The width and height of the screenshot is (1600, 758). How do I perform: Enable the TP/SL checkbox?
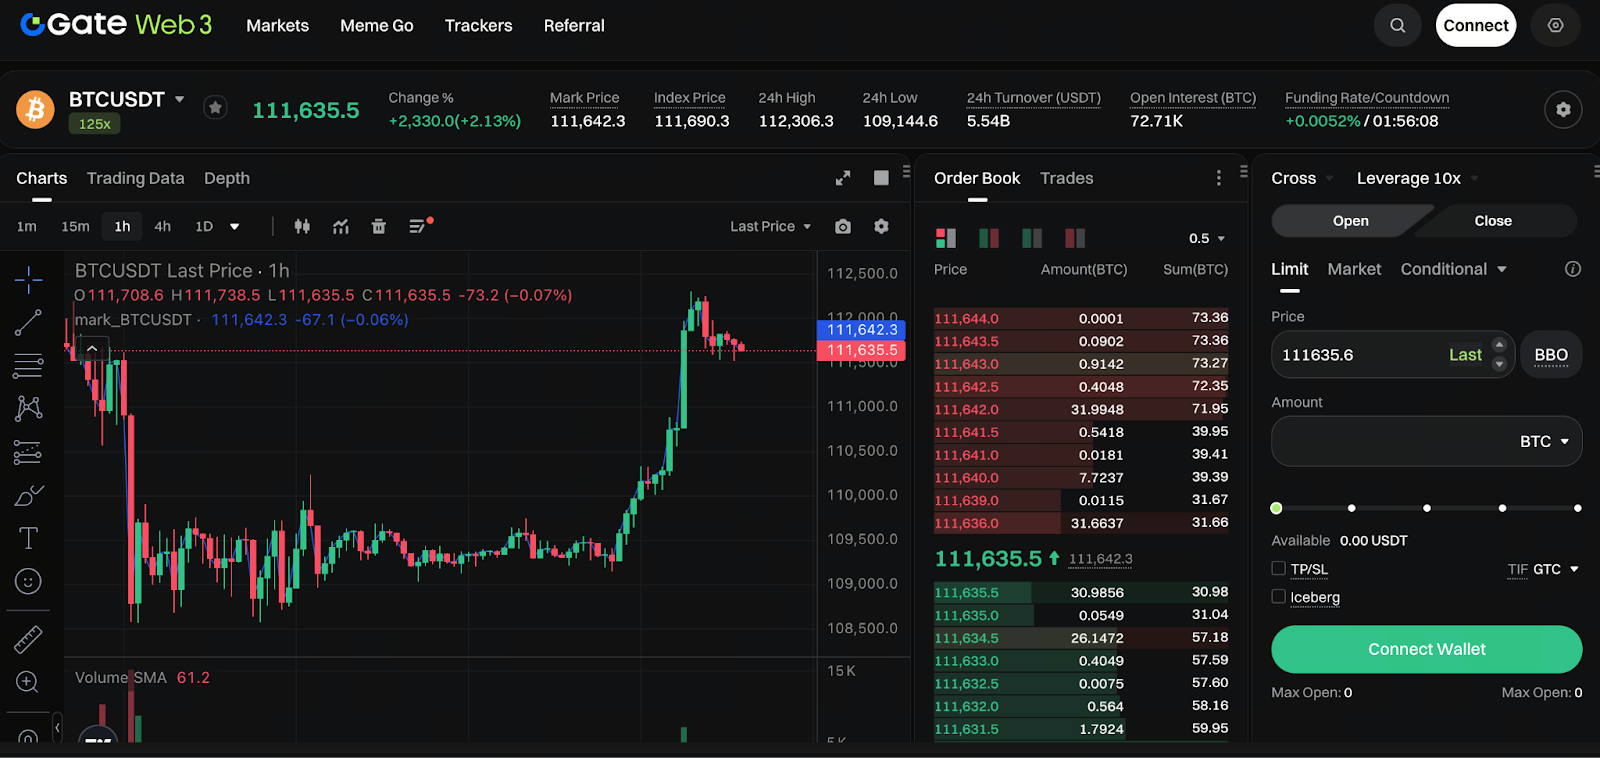point(1278,568)
